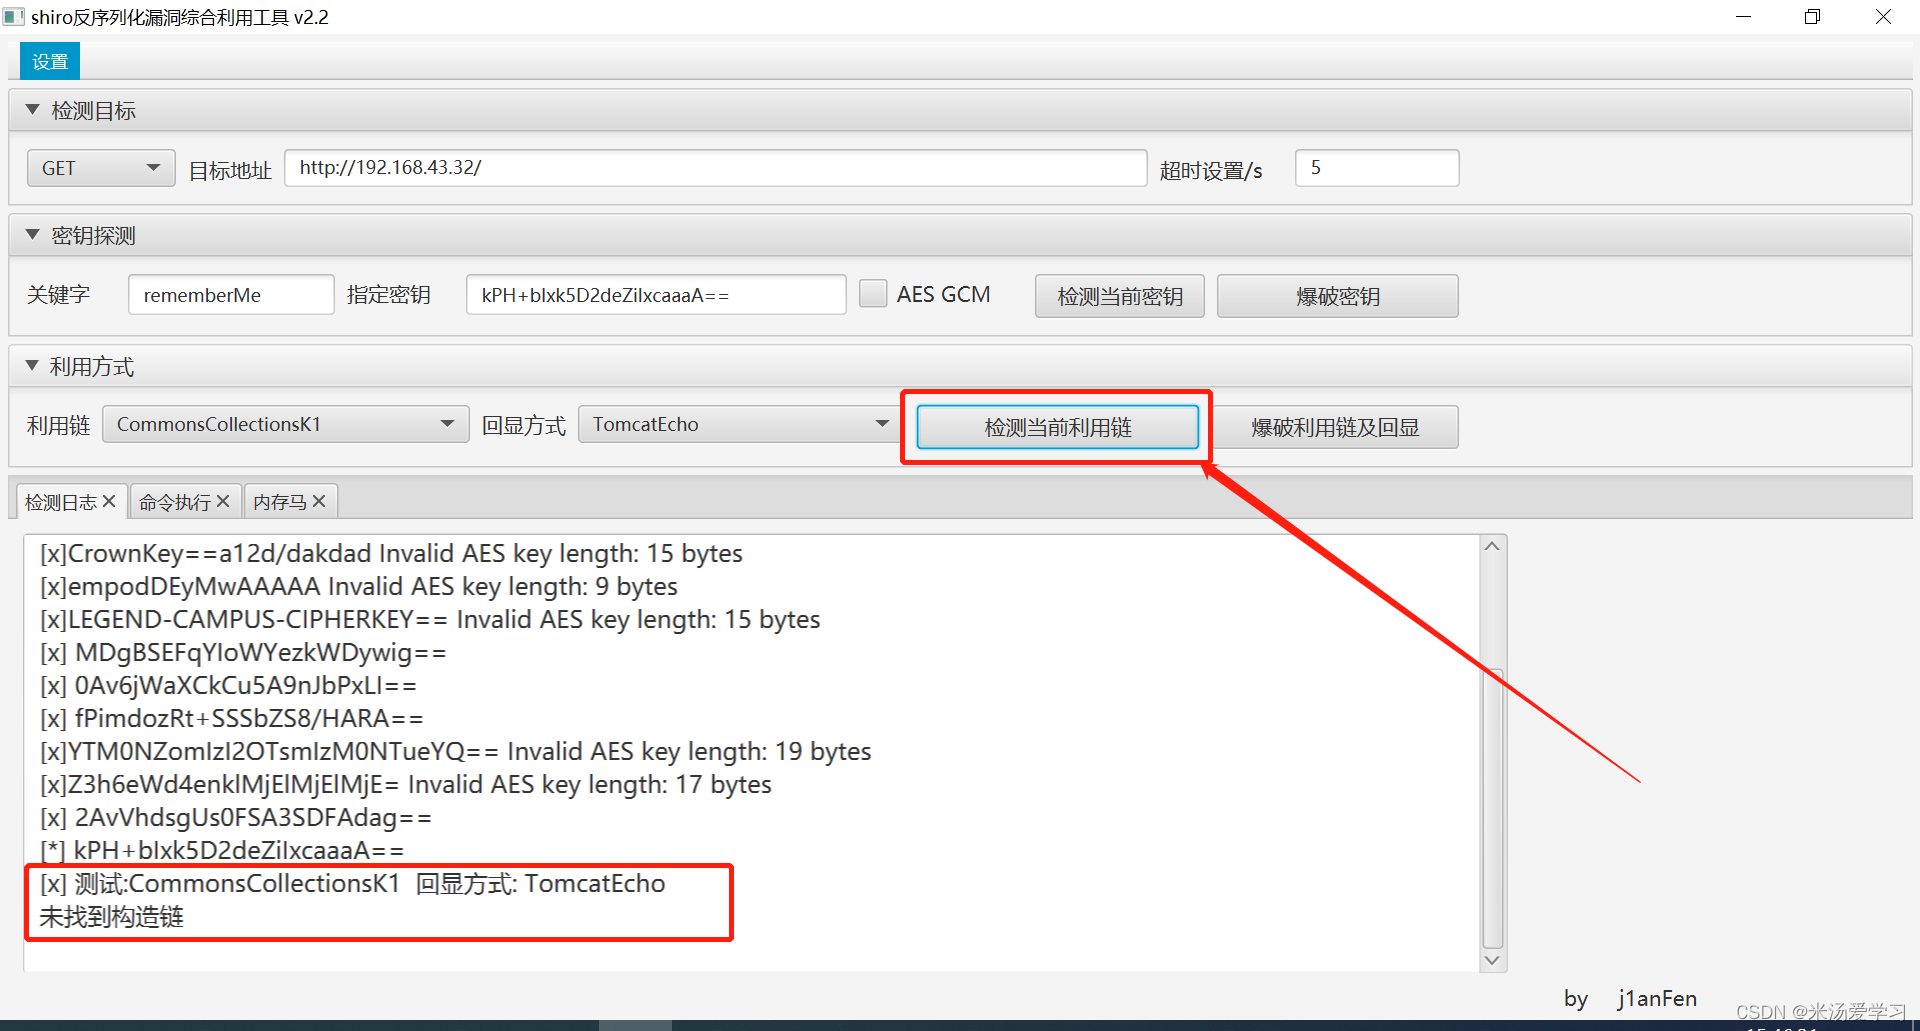1920x1031 pixels.
Task: Collapse the 检测目标 section
Action: coord(33,110)
